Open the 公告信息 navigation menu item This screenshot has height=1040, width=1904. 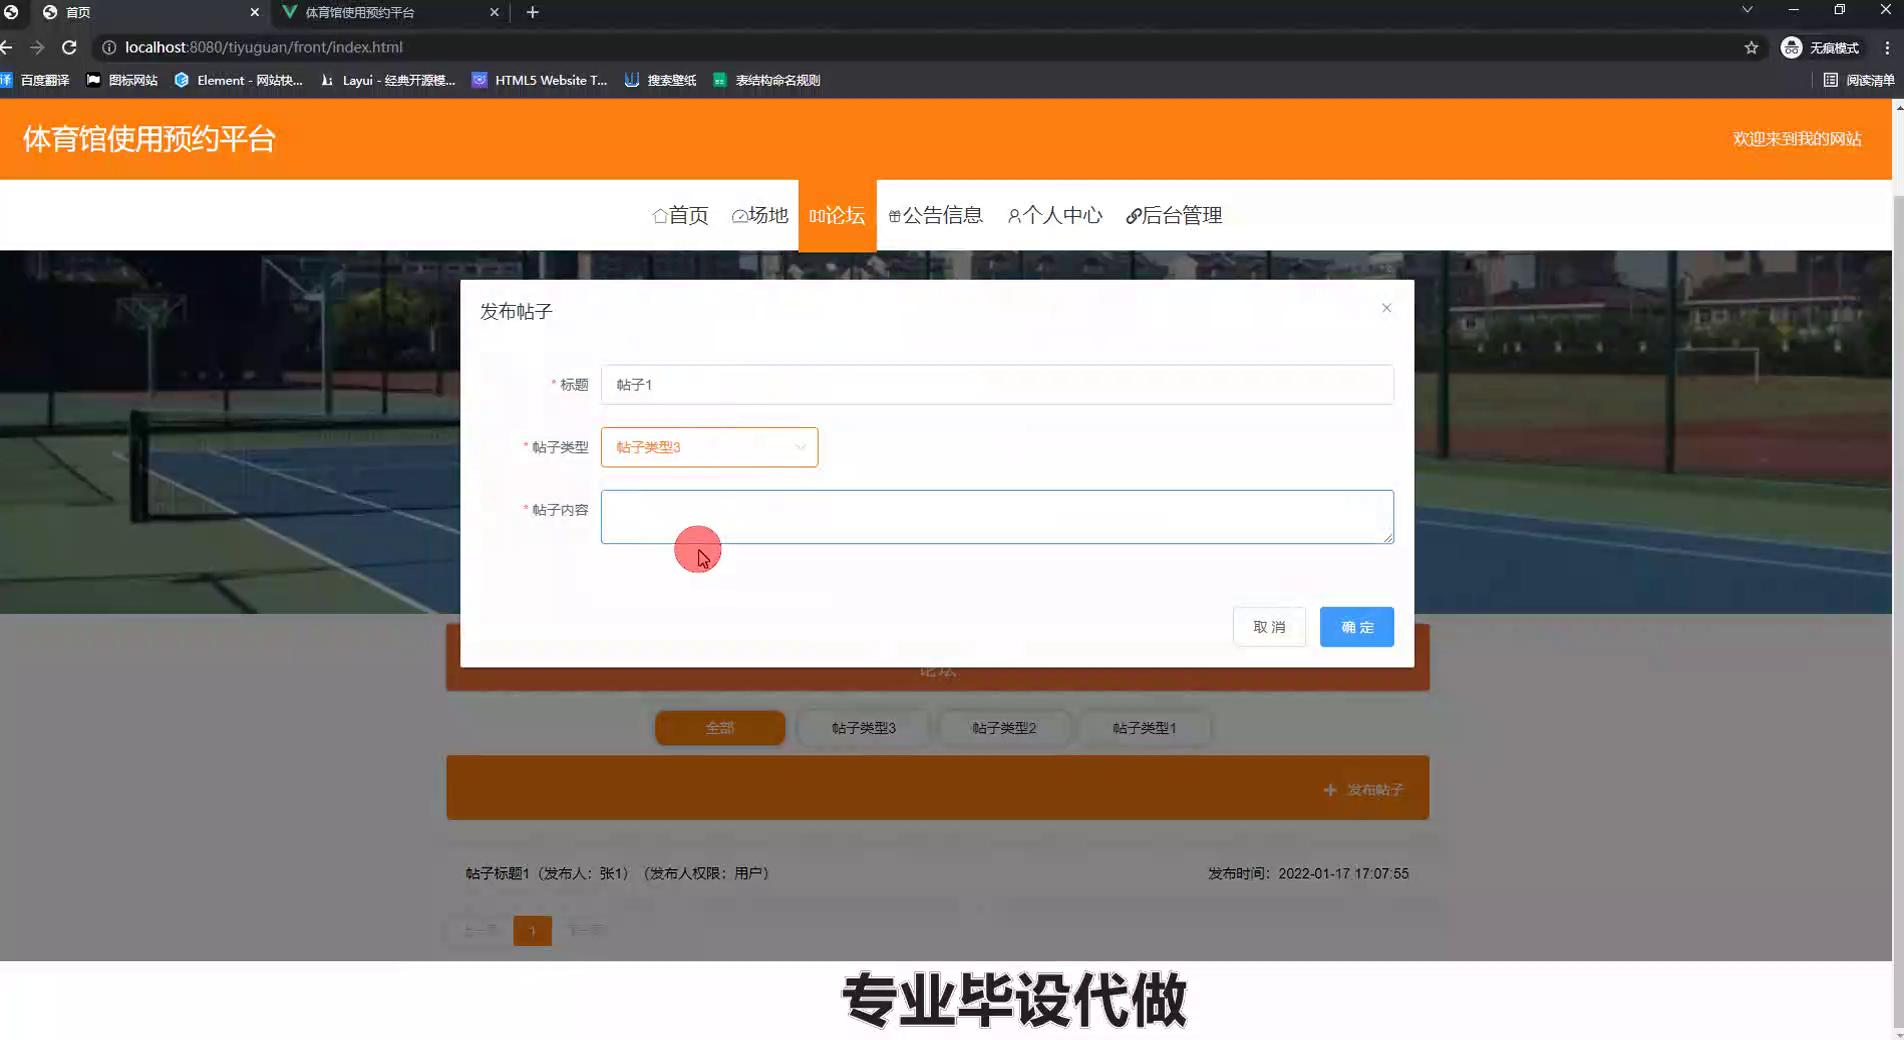pyautogui.click(x=935, y=215)
